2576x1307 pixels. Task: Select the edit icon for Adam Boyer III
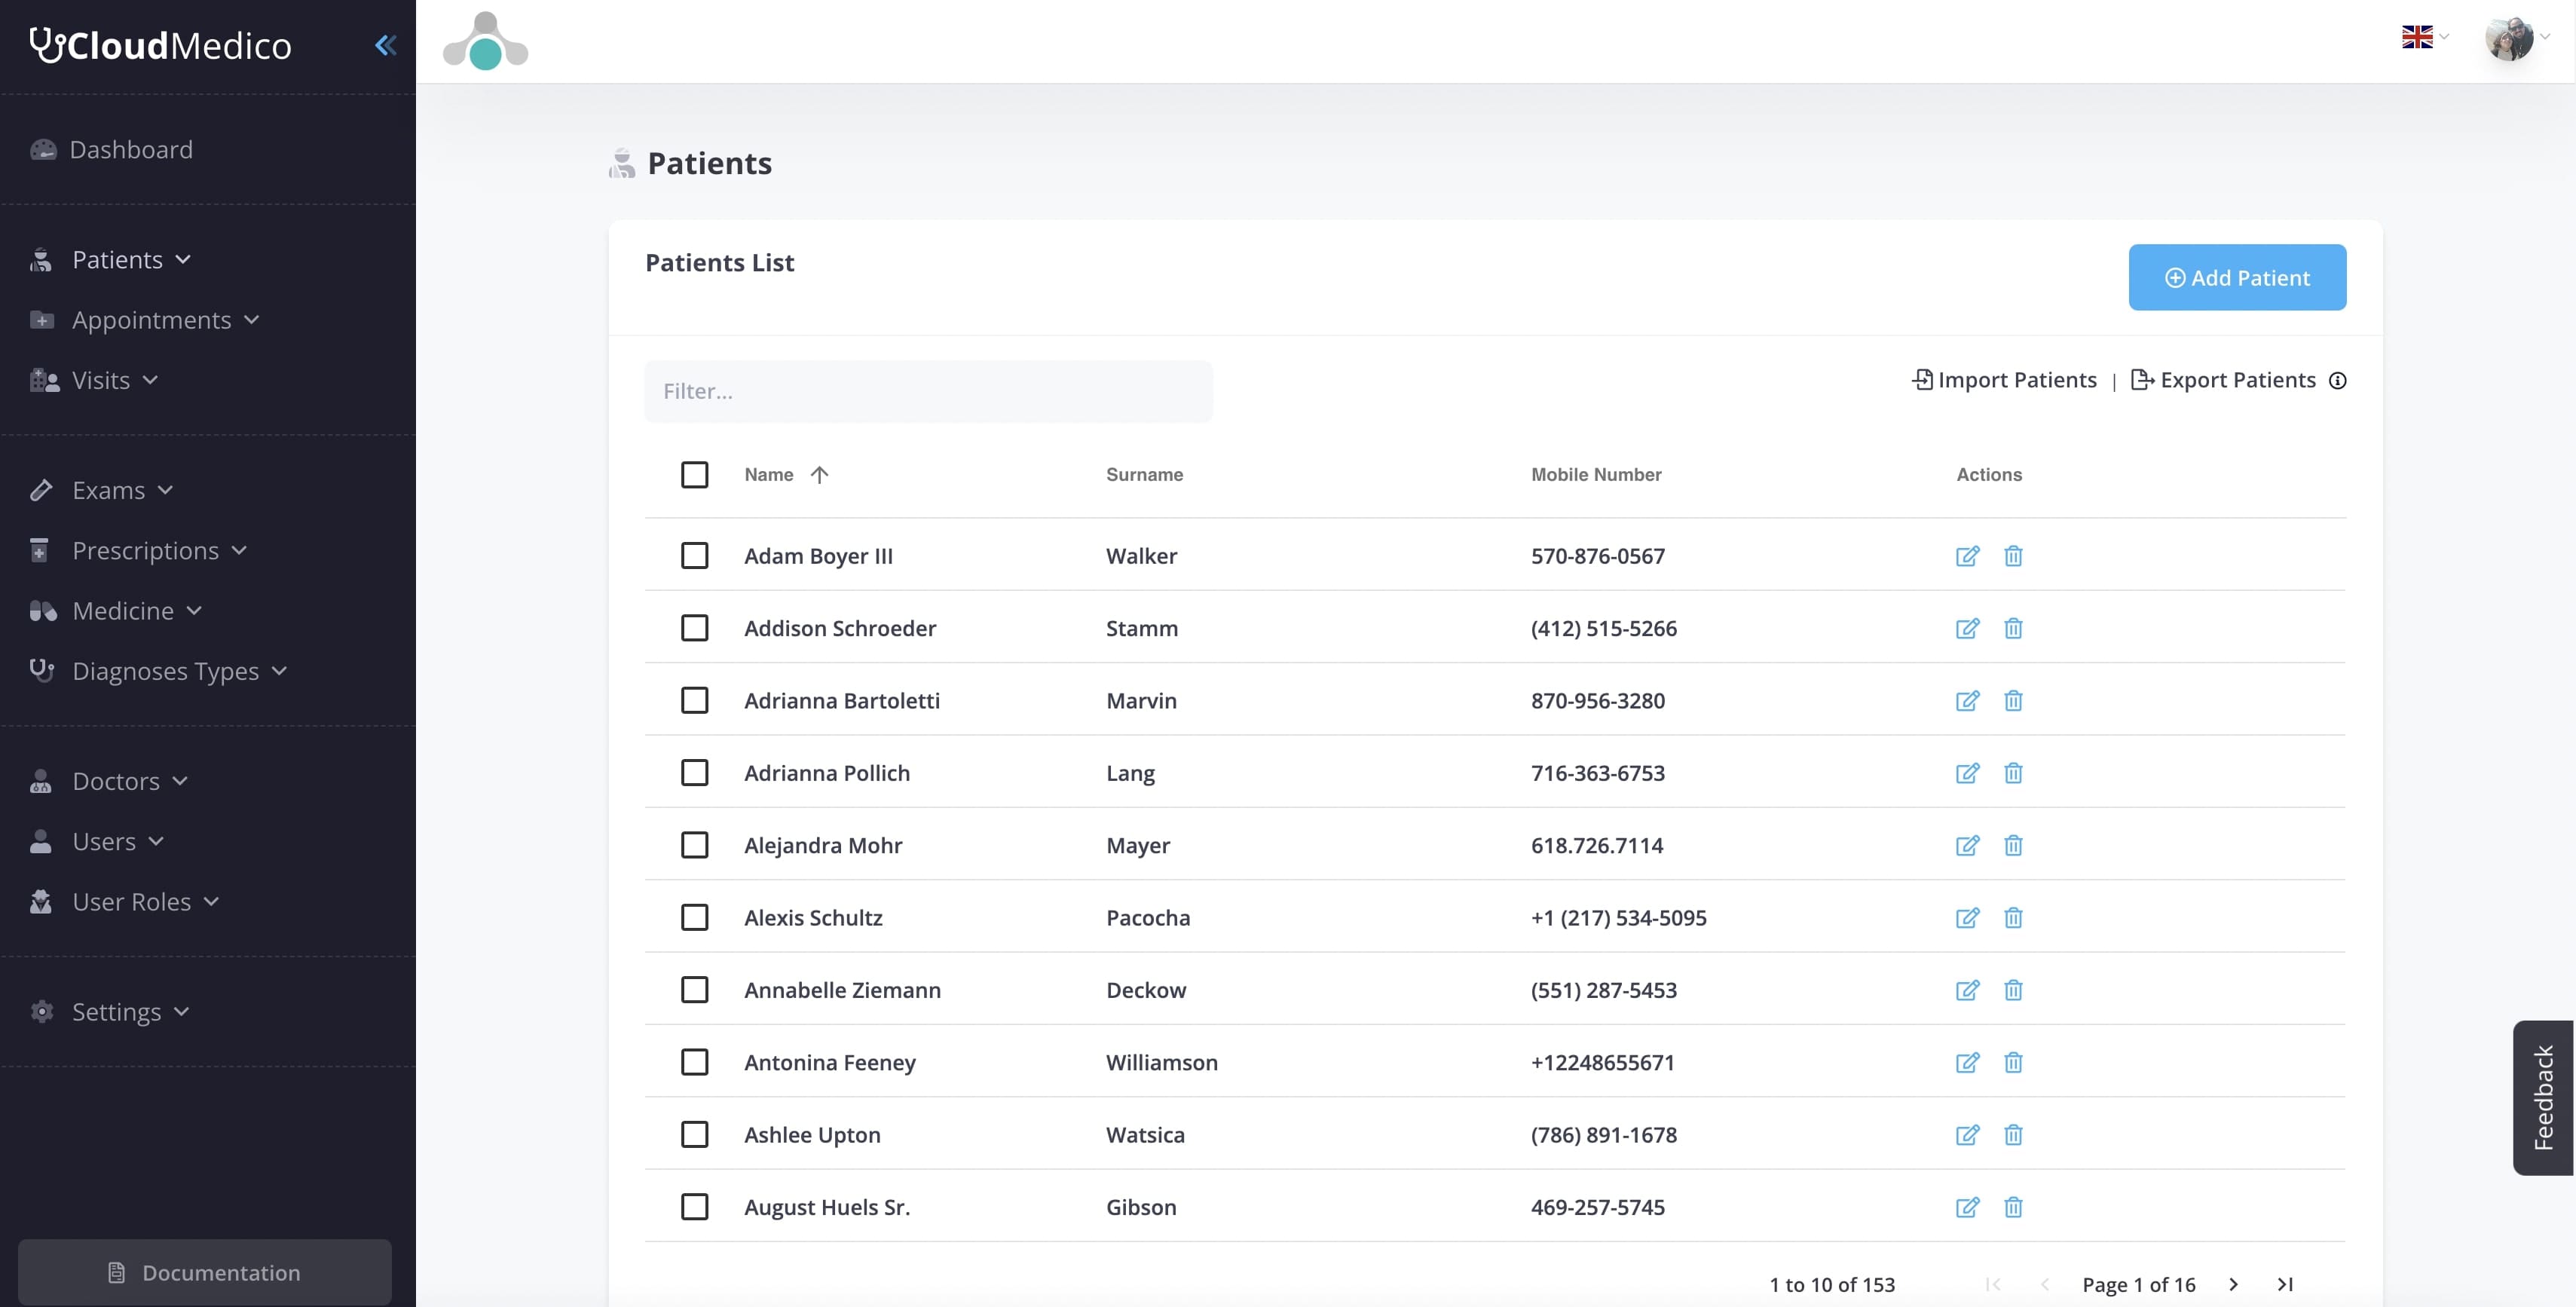[x=1966, y=556]
